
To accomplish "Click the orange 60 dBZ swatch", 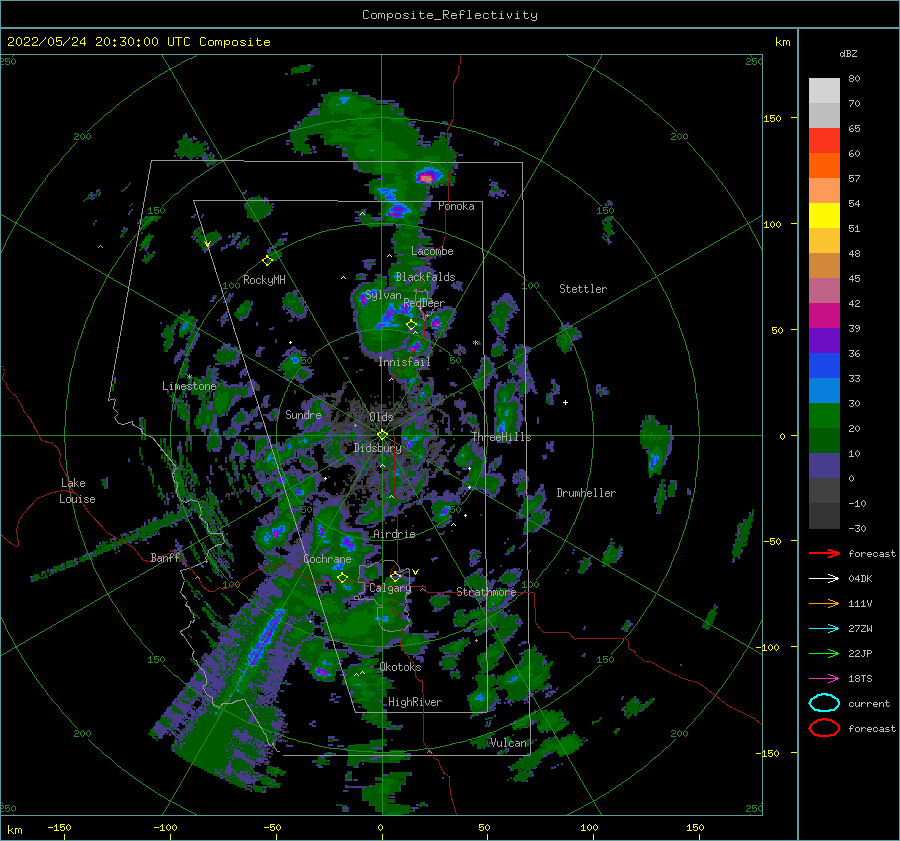I will click(x=824, y=165).
